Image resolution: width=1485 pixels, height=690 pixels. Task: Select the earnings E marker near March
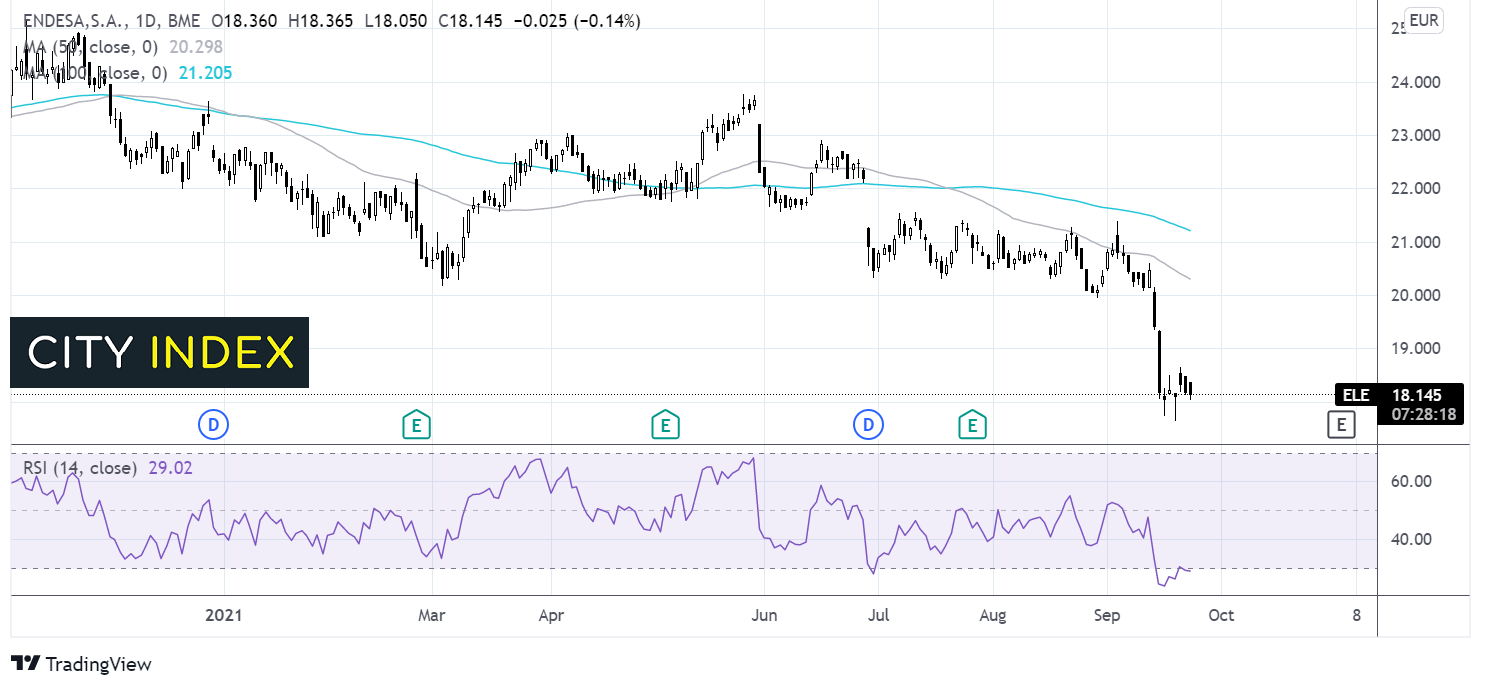(417, 425)
